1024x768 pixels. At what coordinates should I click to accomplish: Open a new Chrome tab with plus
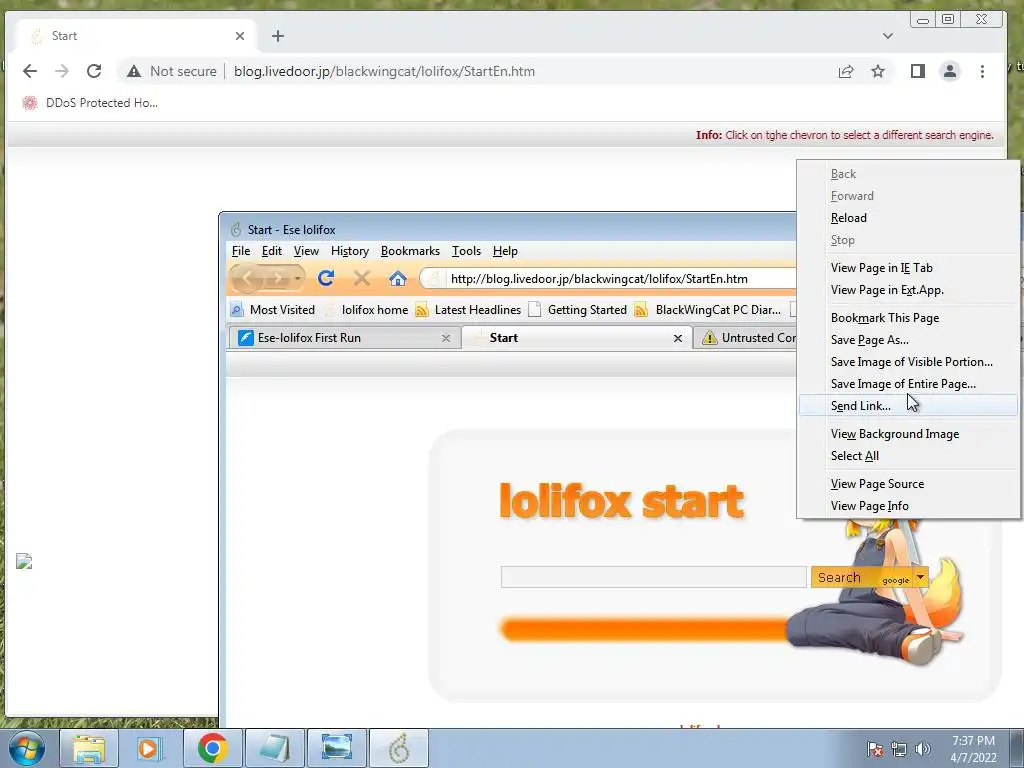point(278,36)
